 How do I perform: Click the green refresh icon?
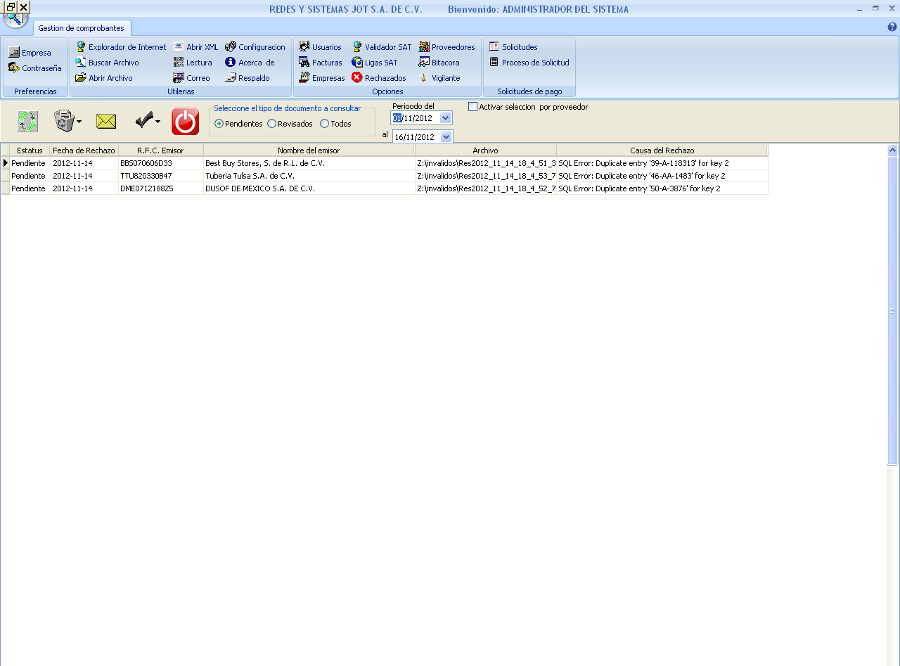28,122
